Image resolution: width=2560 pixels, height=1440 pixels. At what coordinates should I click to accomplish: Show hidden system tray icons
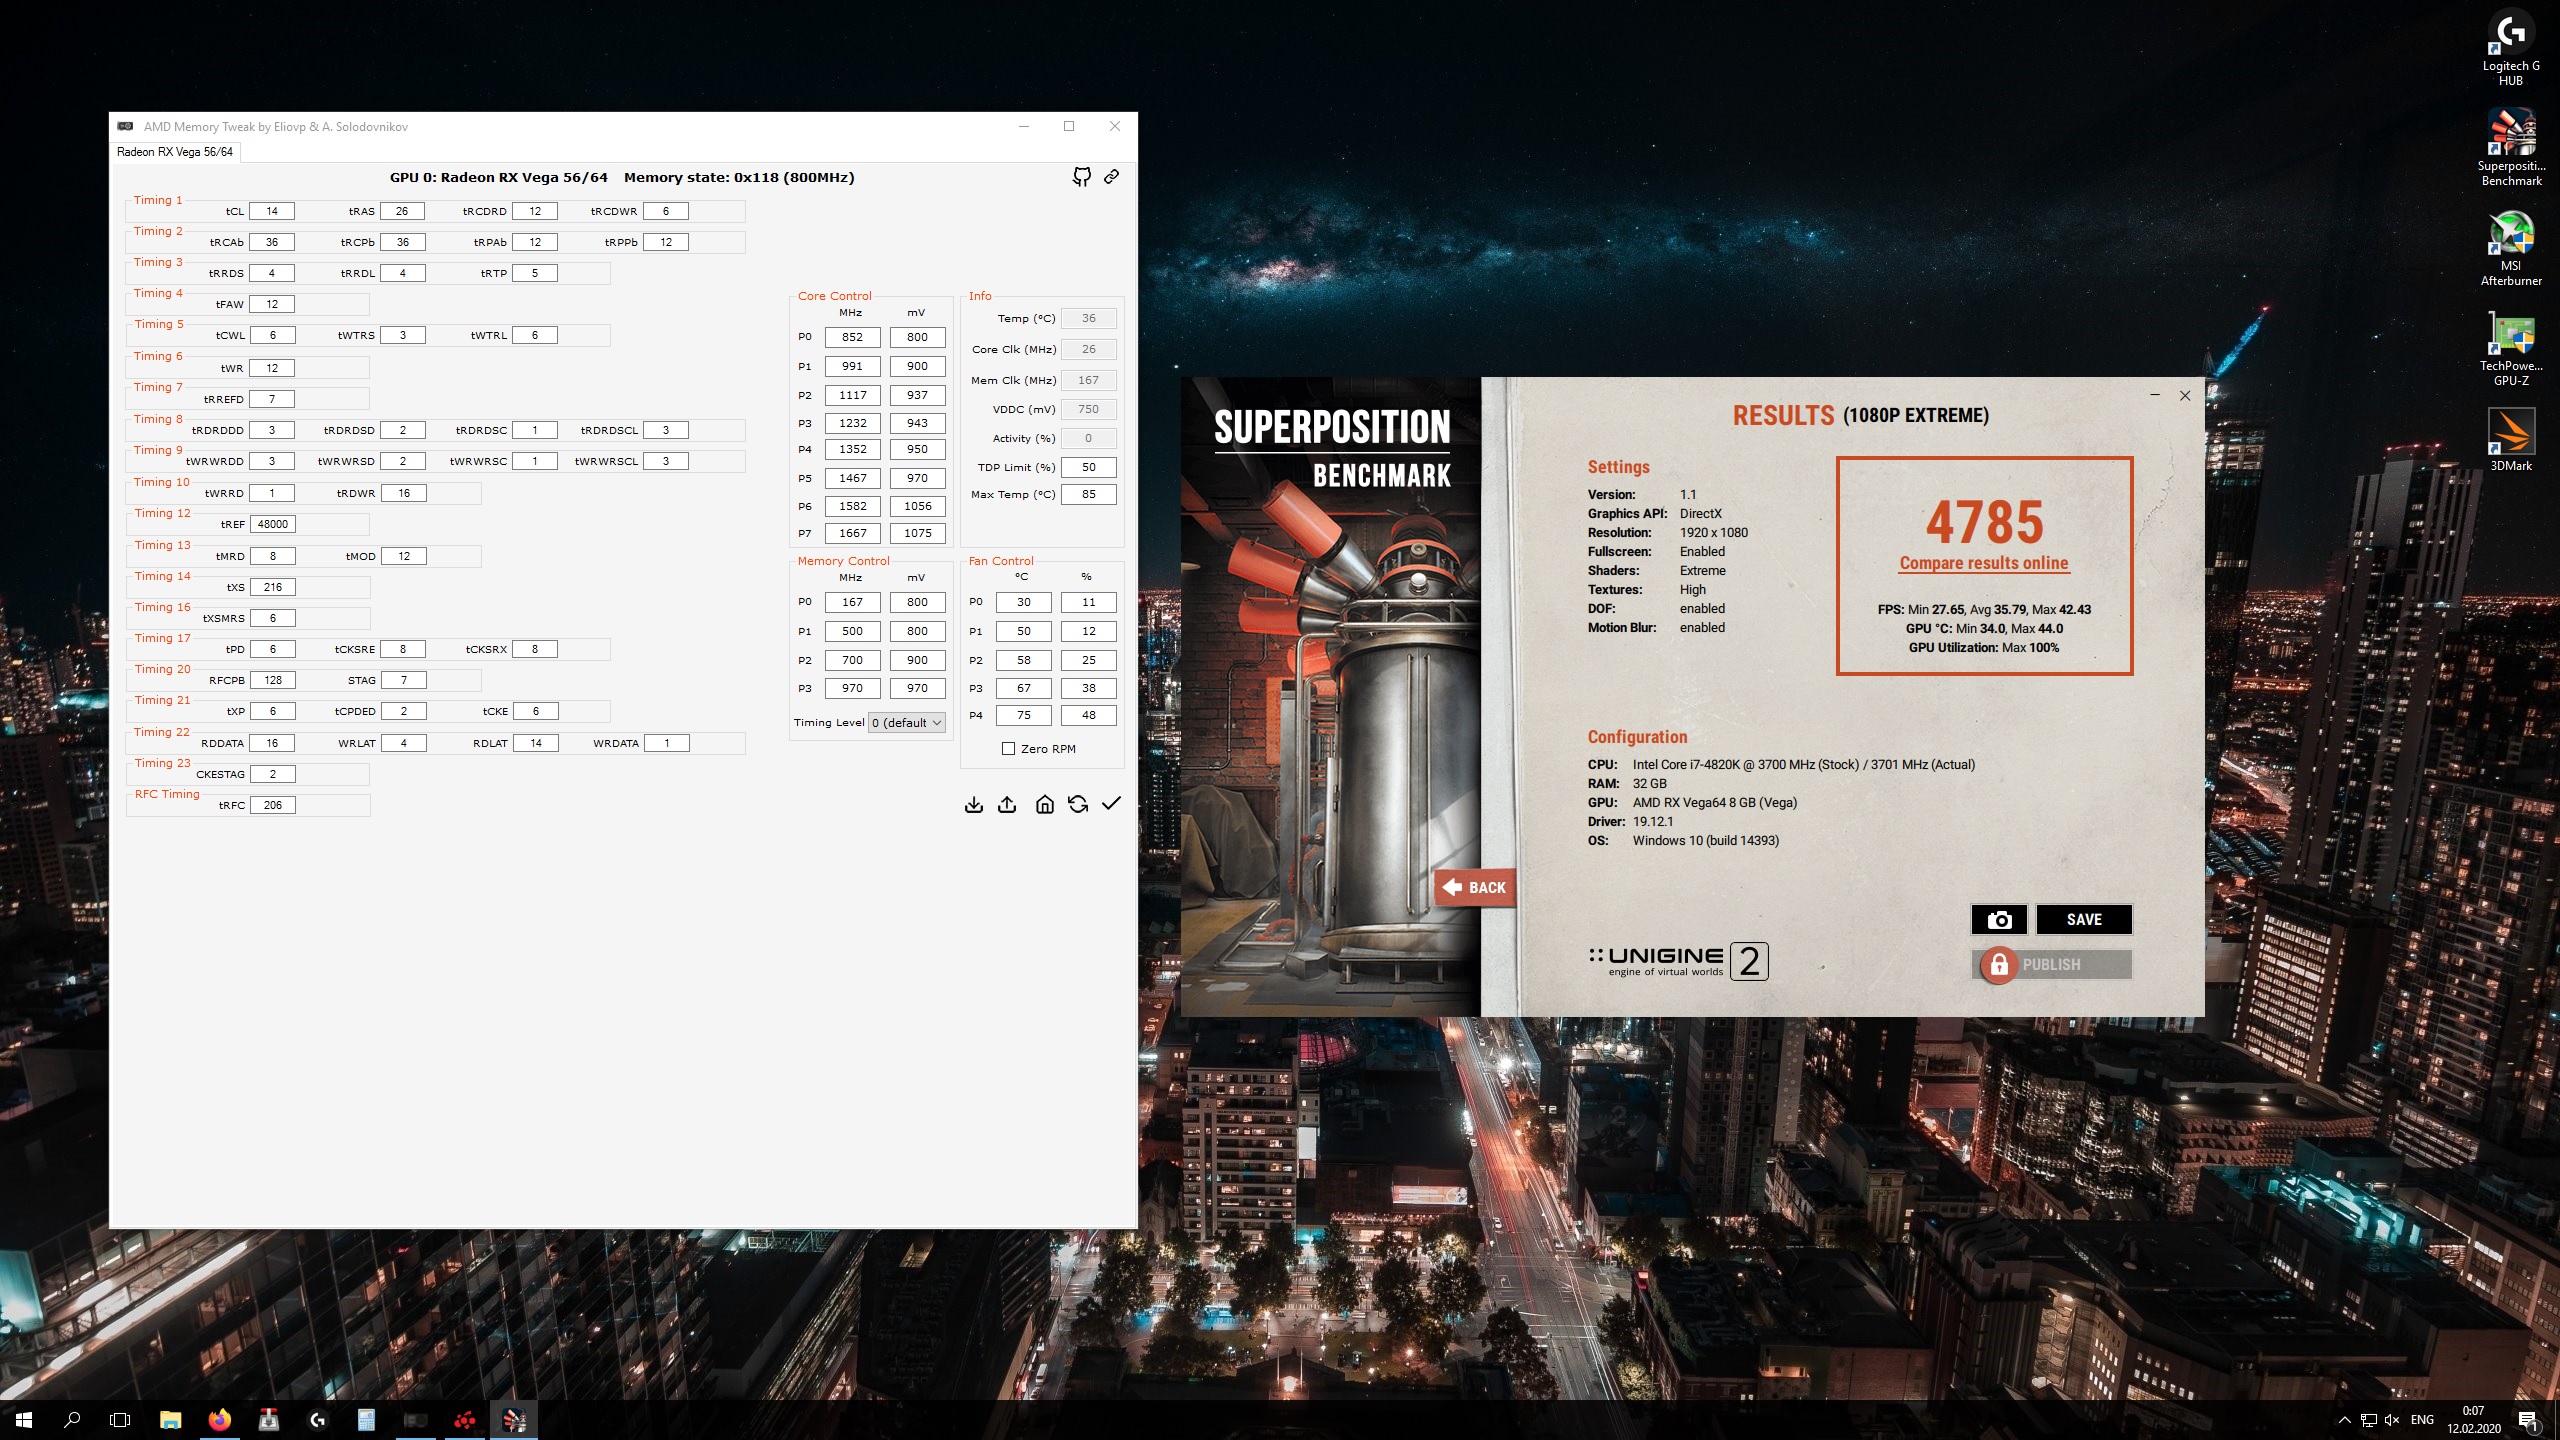coord(2344,1420)
